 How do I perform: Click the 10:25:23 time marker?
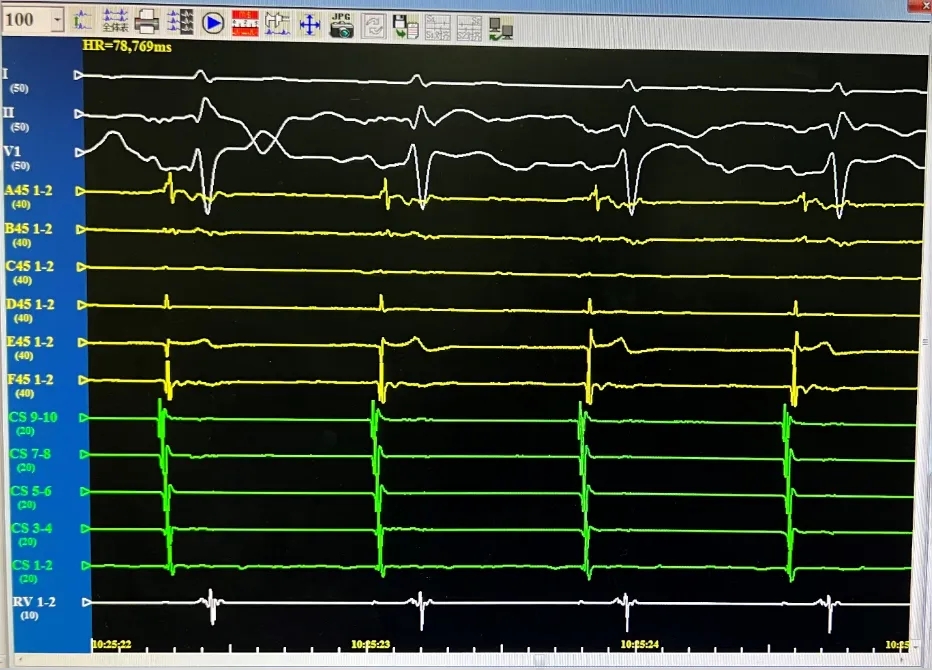(371, 644)
